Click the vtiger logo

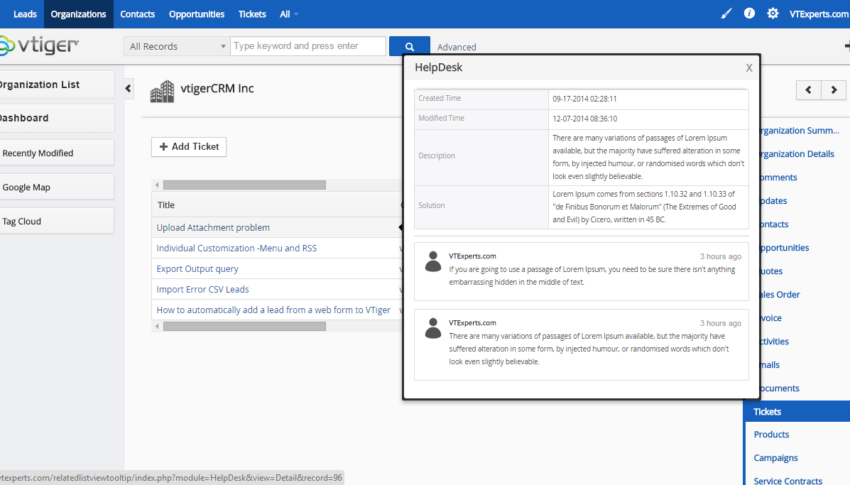pos(39,46)
